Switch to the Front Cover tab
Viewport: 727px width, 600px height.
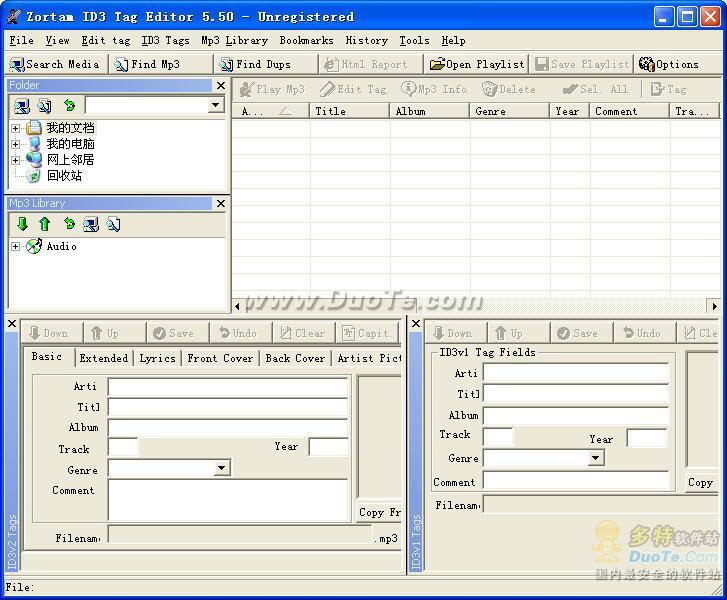click(x=220, y=358)
